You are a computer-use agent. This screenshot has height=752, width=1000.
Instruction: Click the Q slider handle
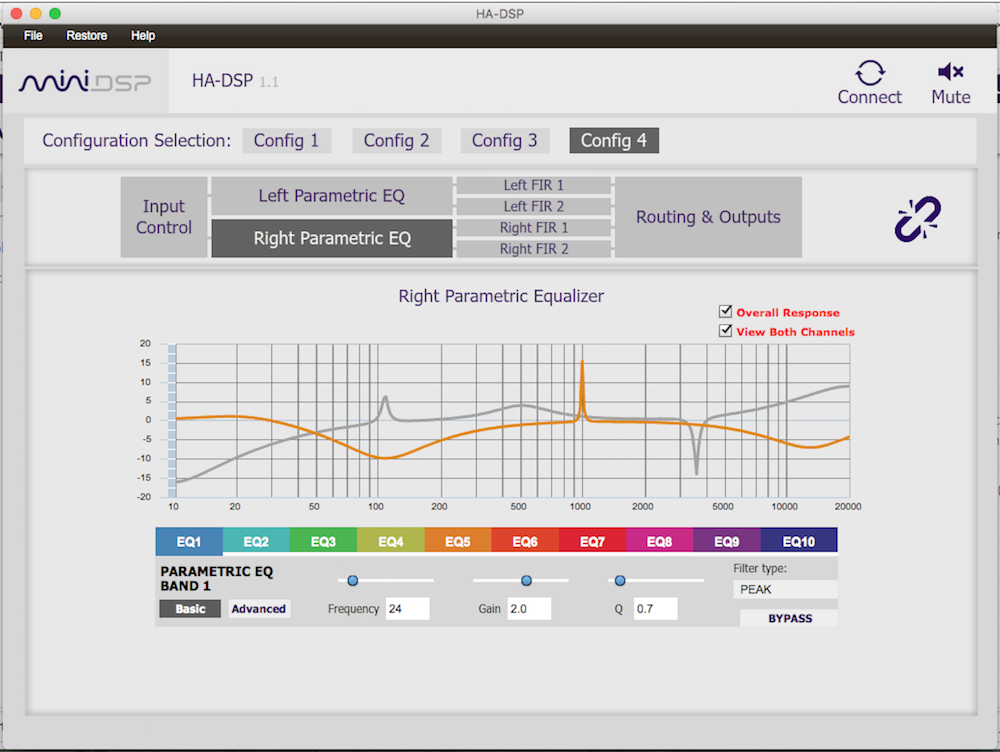coord(620,580)
